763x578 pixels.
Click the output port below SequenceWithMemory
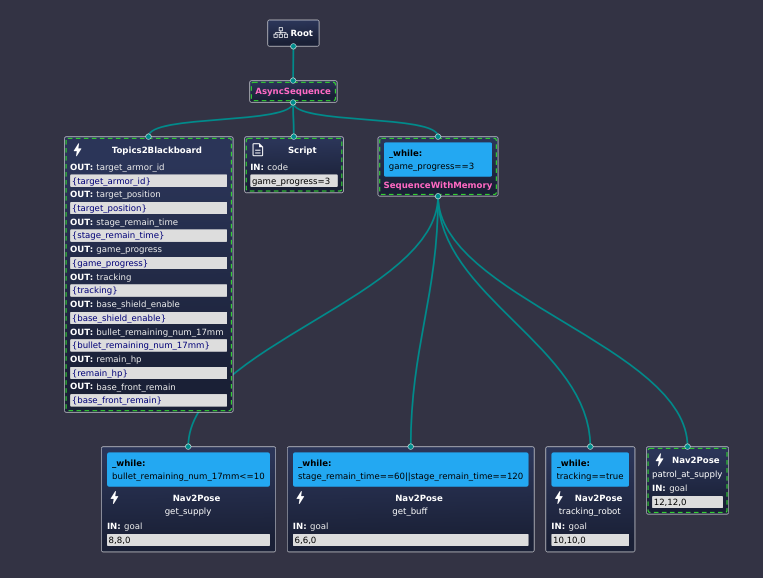click(438, 197)
